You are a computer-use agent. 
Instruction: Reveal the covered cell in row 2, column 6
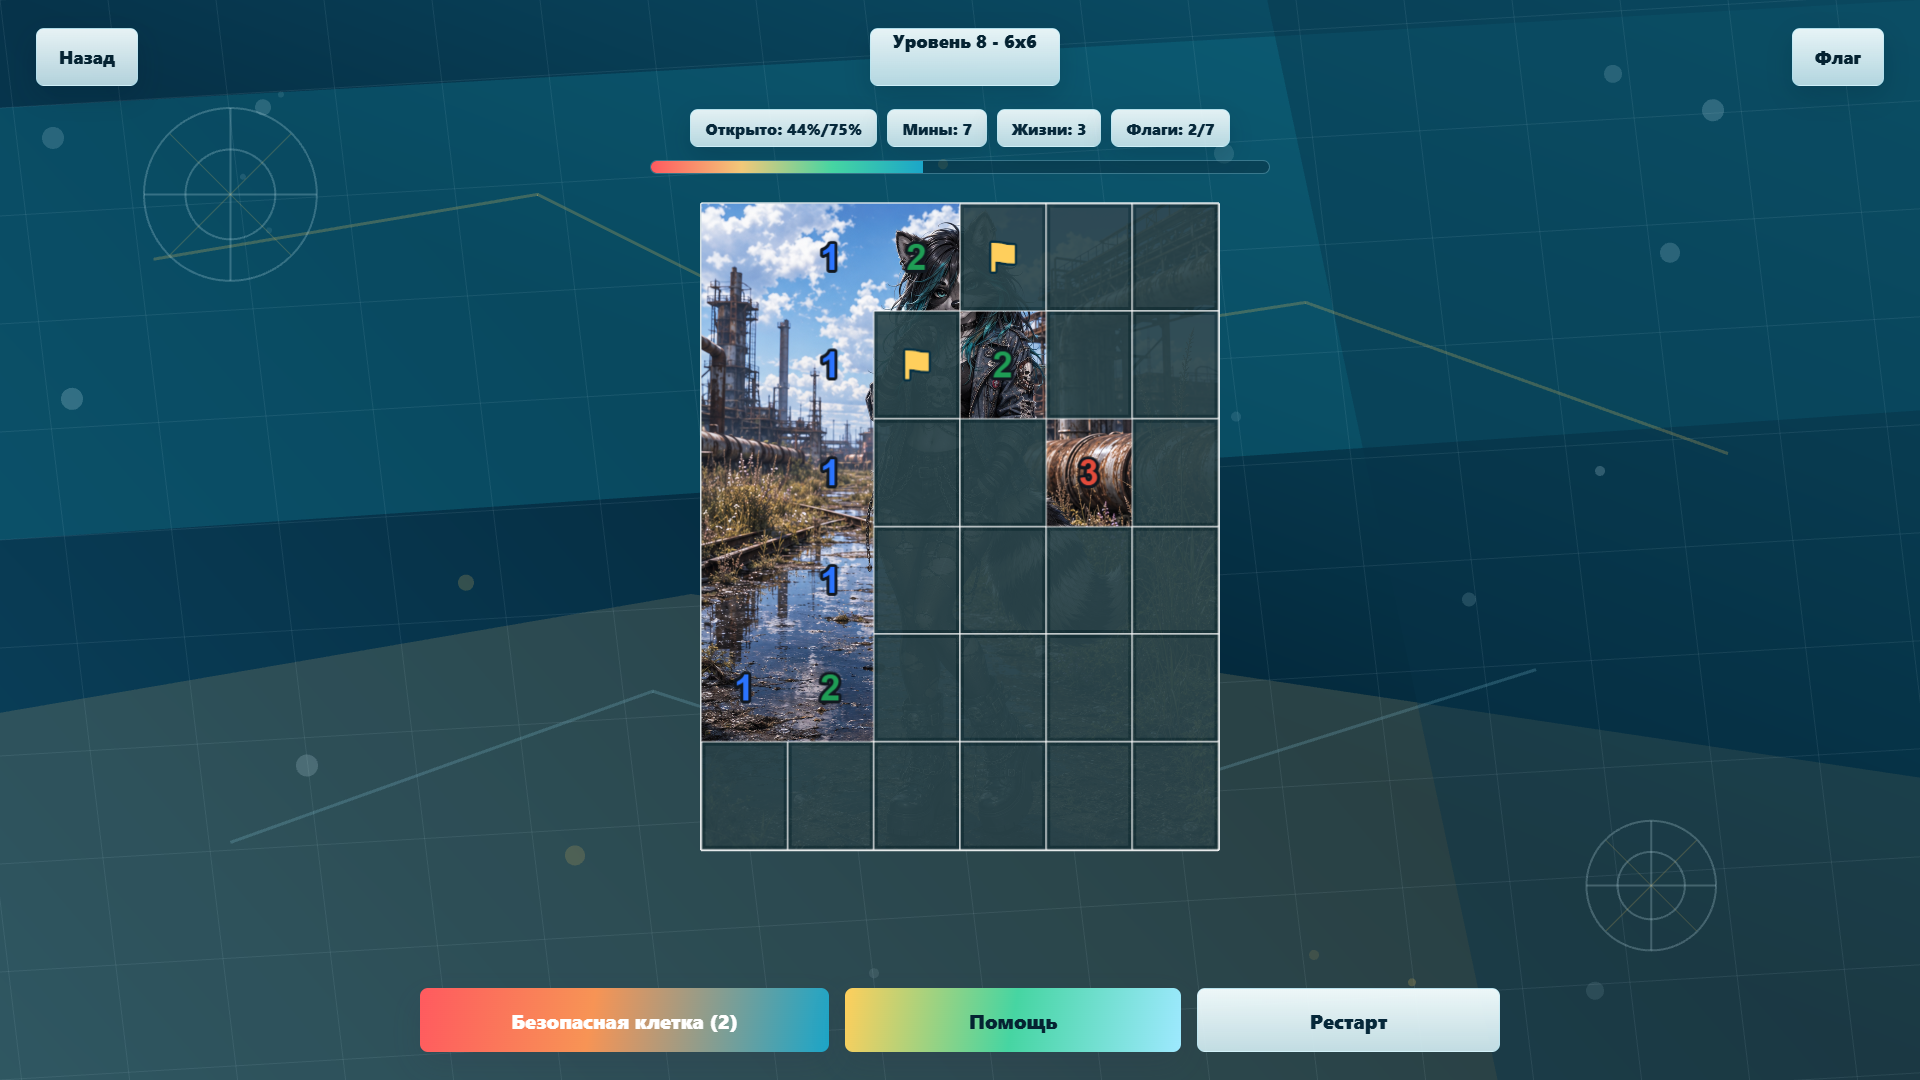(1175, 365)
